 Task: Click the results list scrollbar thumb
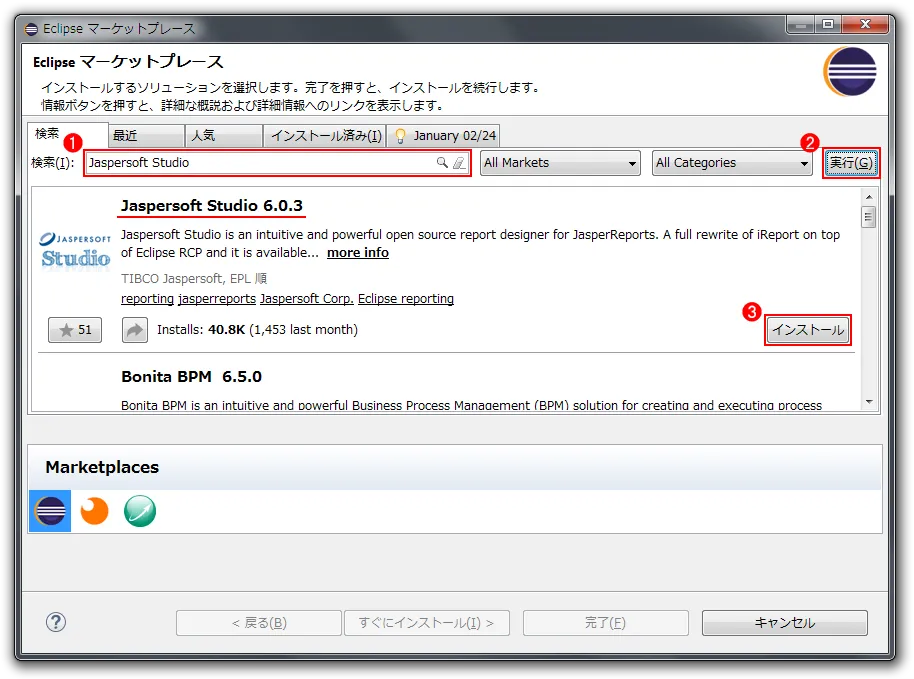point(869,217)
